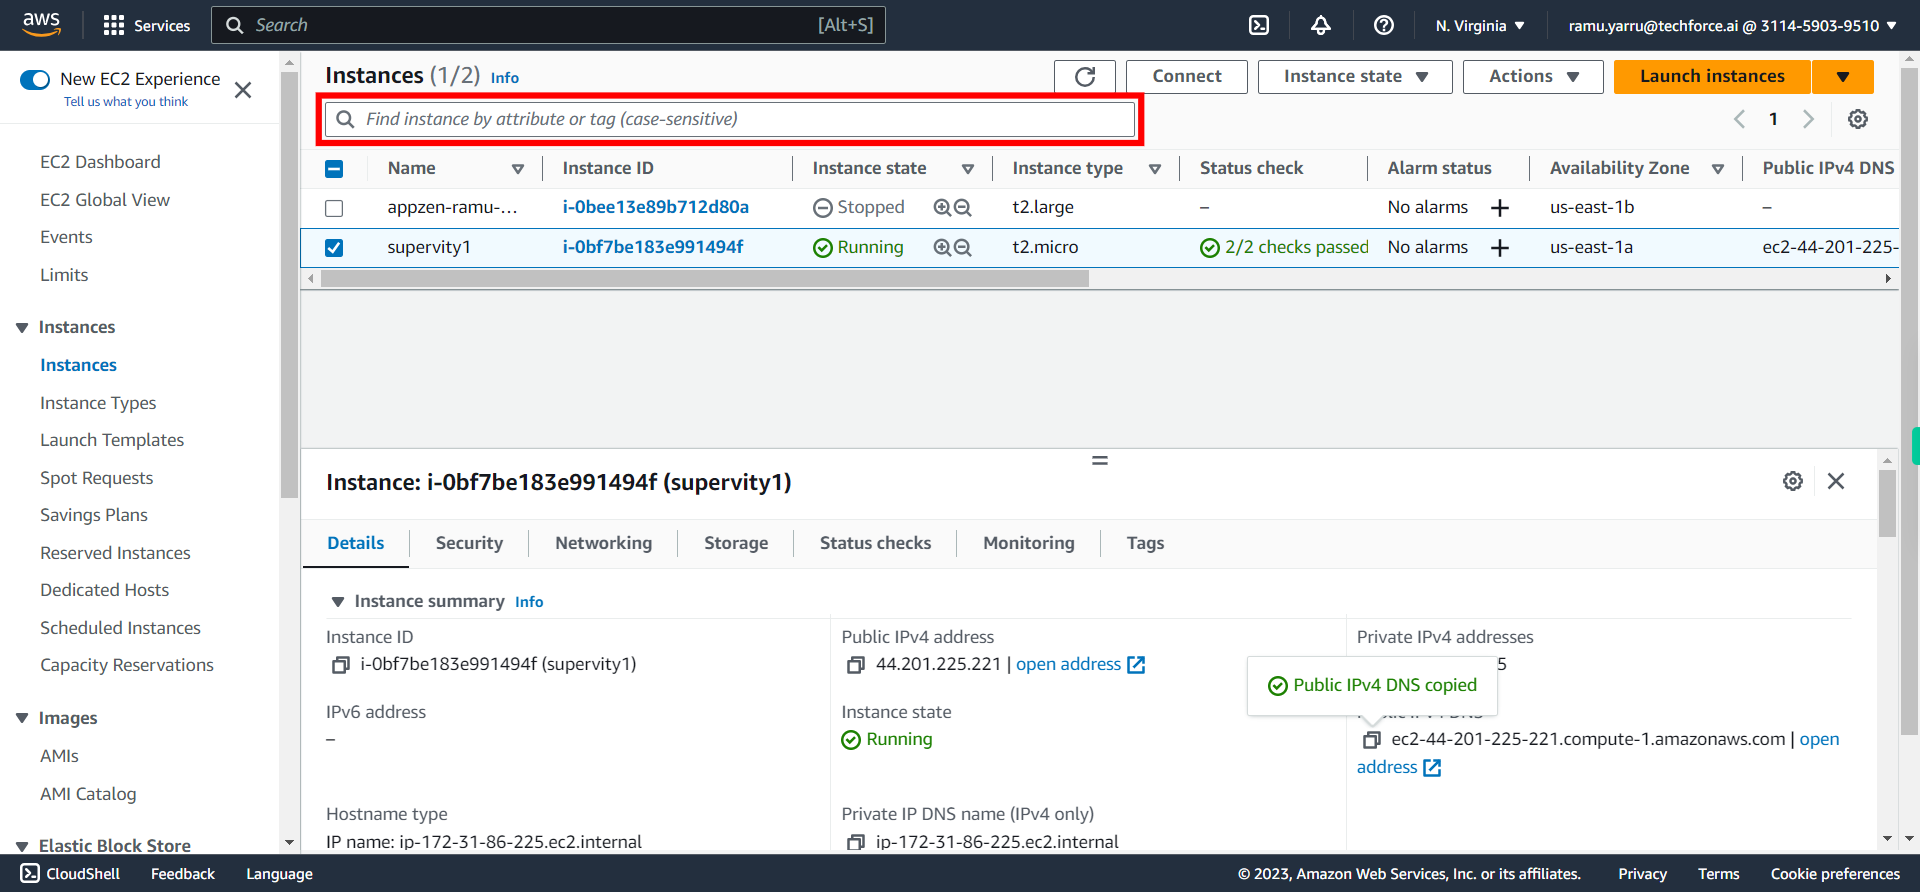Switch to the Monitoring tab
Viewport: 1920px width, 892px height.
coord(1028,543)
